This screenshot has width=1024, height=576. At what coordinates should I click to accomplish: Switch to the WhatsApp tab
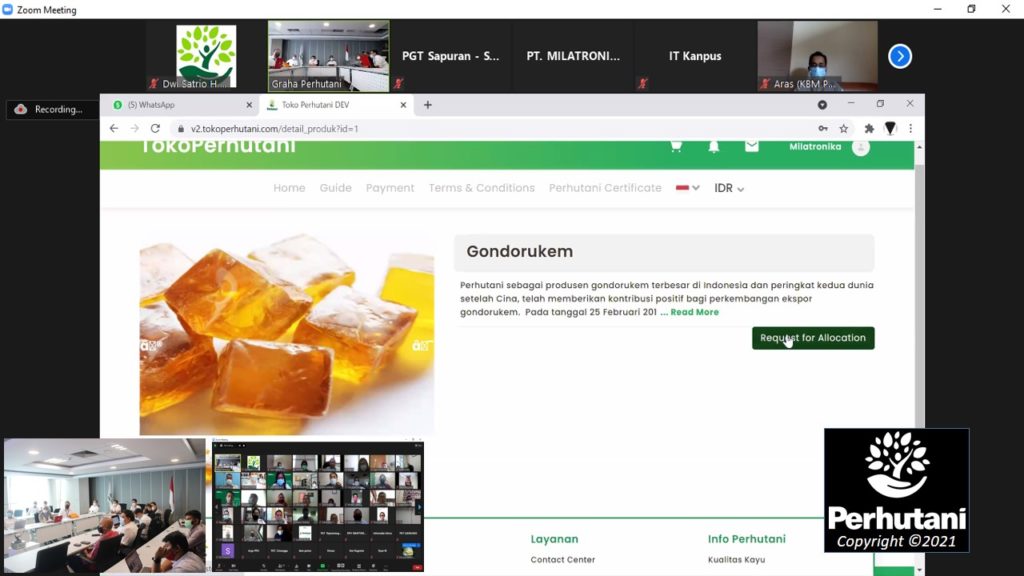180,104
